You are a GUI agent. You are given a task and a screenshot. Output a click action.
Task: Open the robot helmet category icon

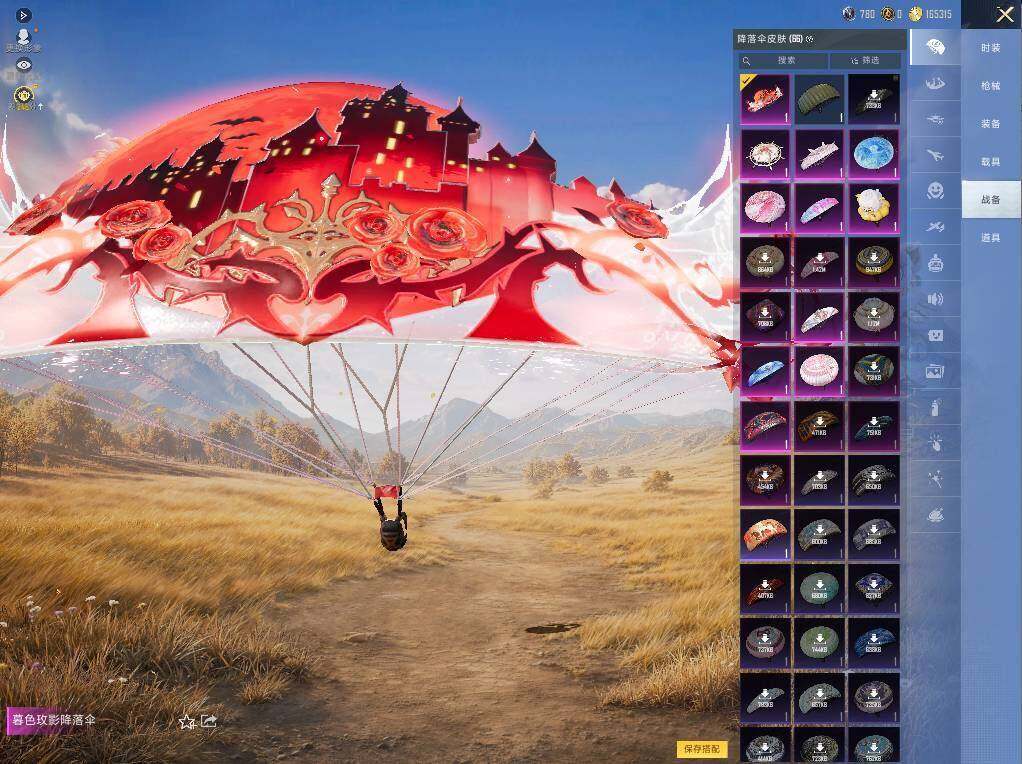pyautogui.click(x=935, y=263)
